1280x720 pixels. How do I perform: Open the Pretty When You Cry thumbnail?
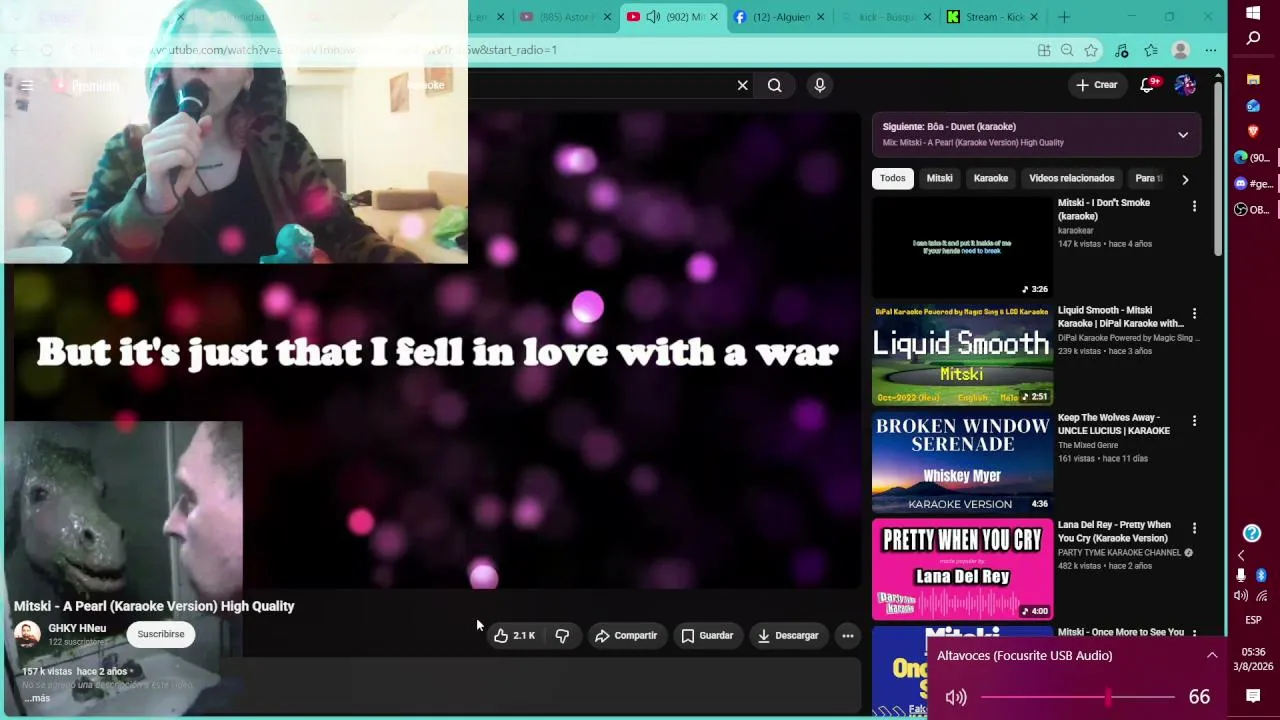click(962, 569)
